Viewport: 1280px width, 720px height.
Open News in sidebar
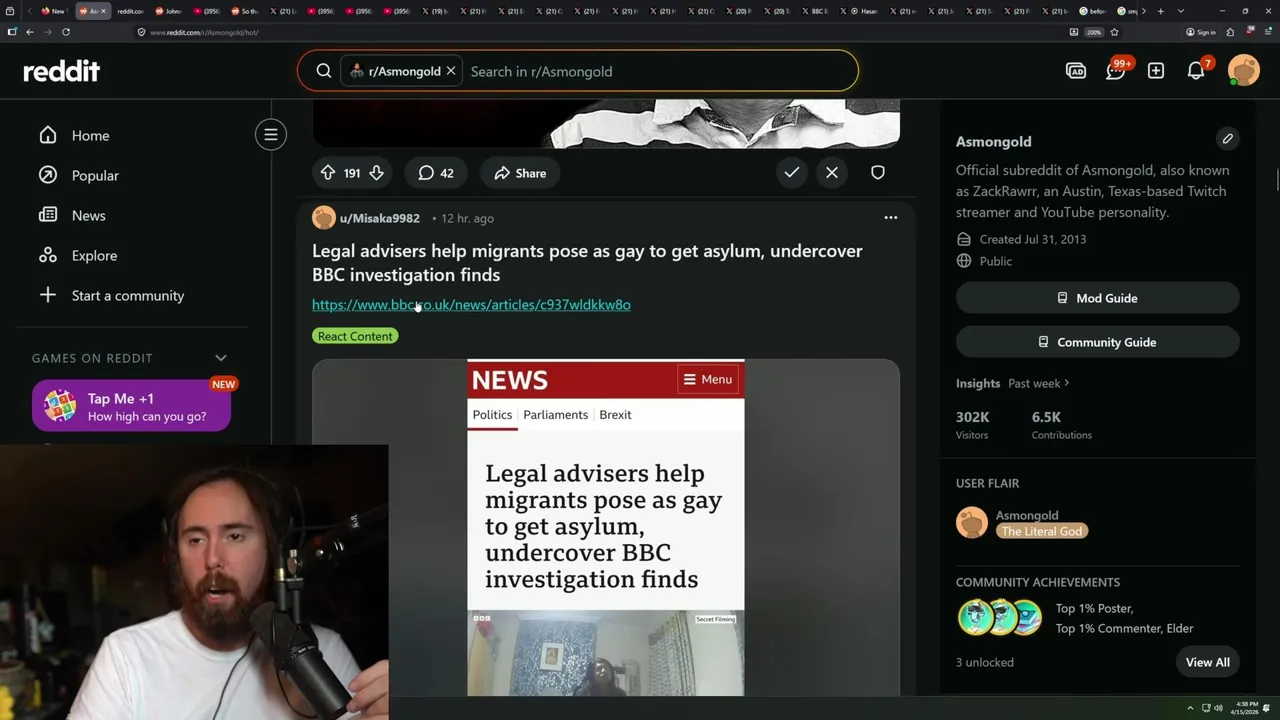point(88,215)
